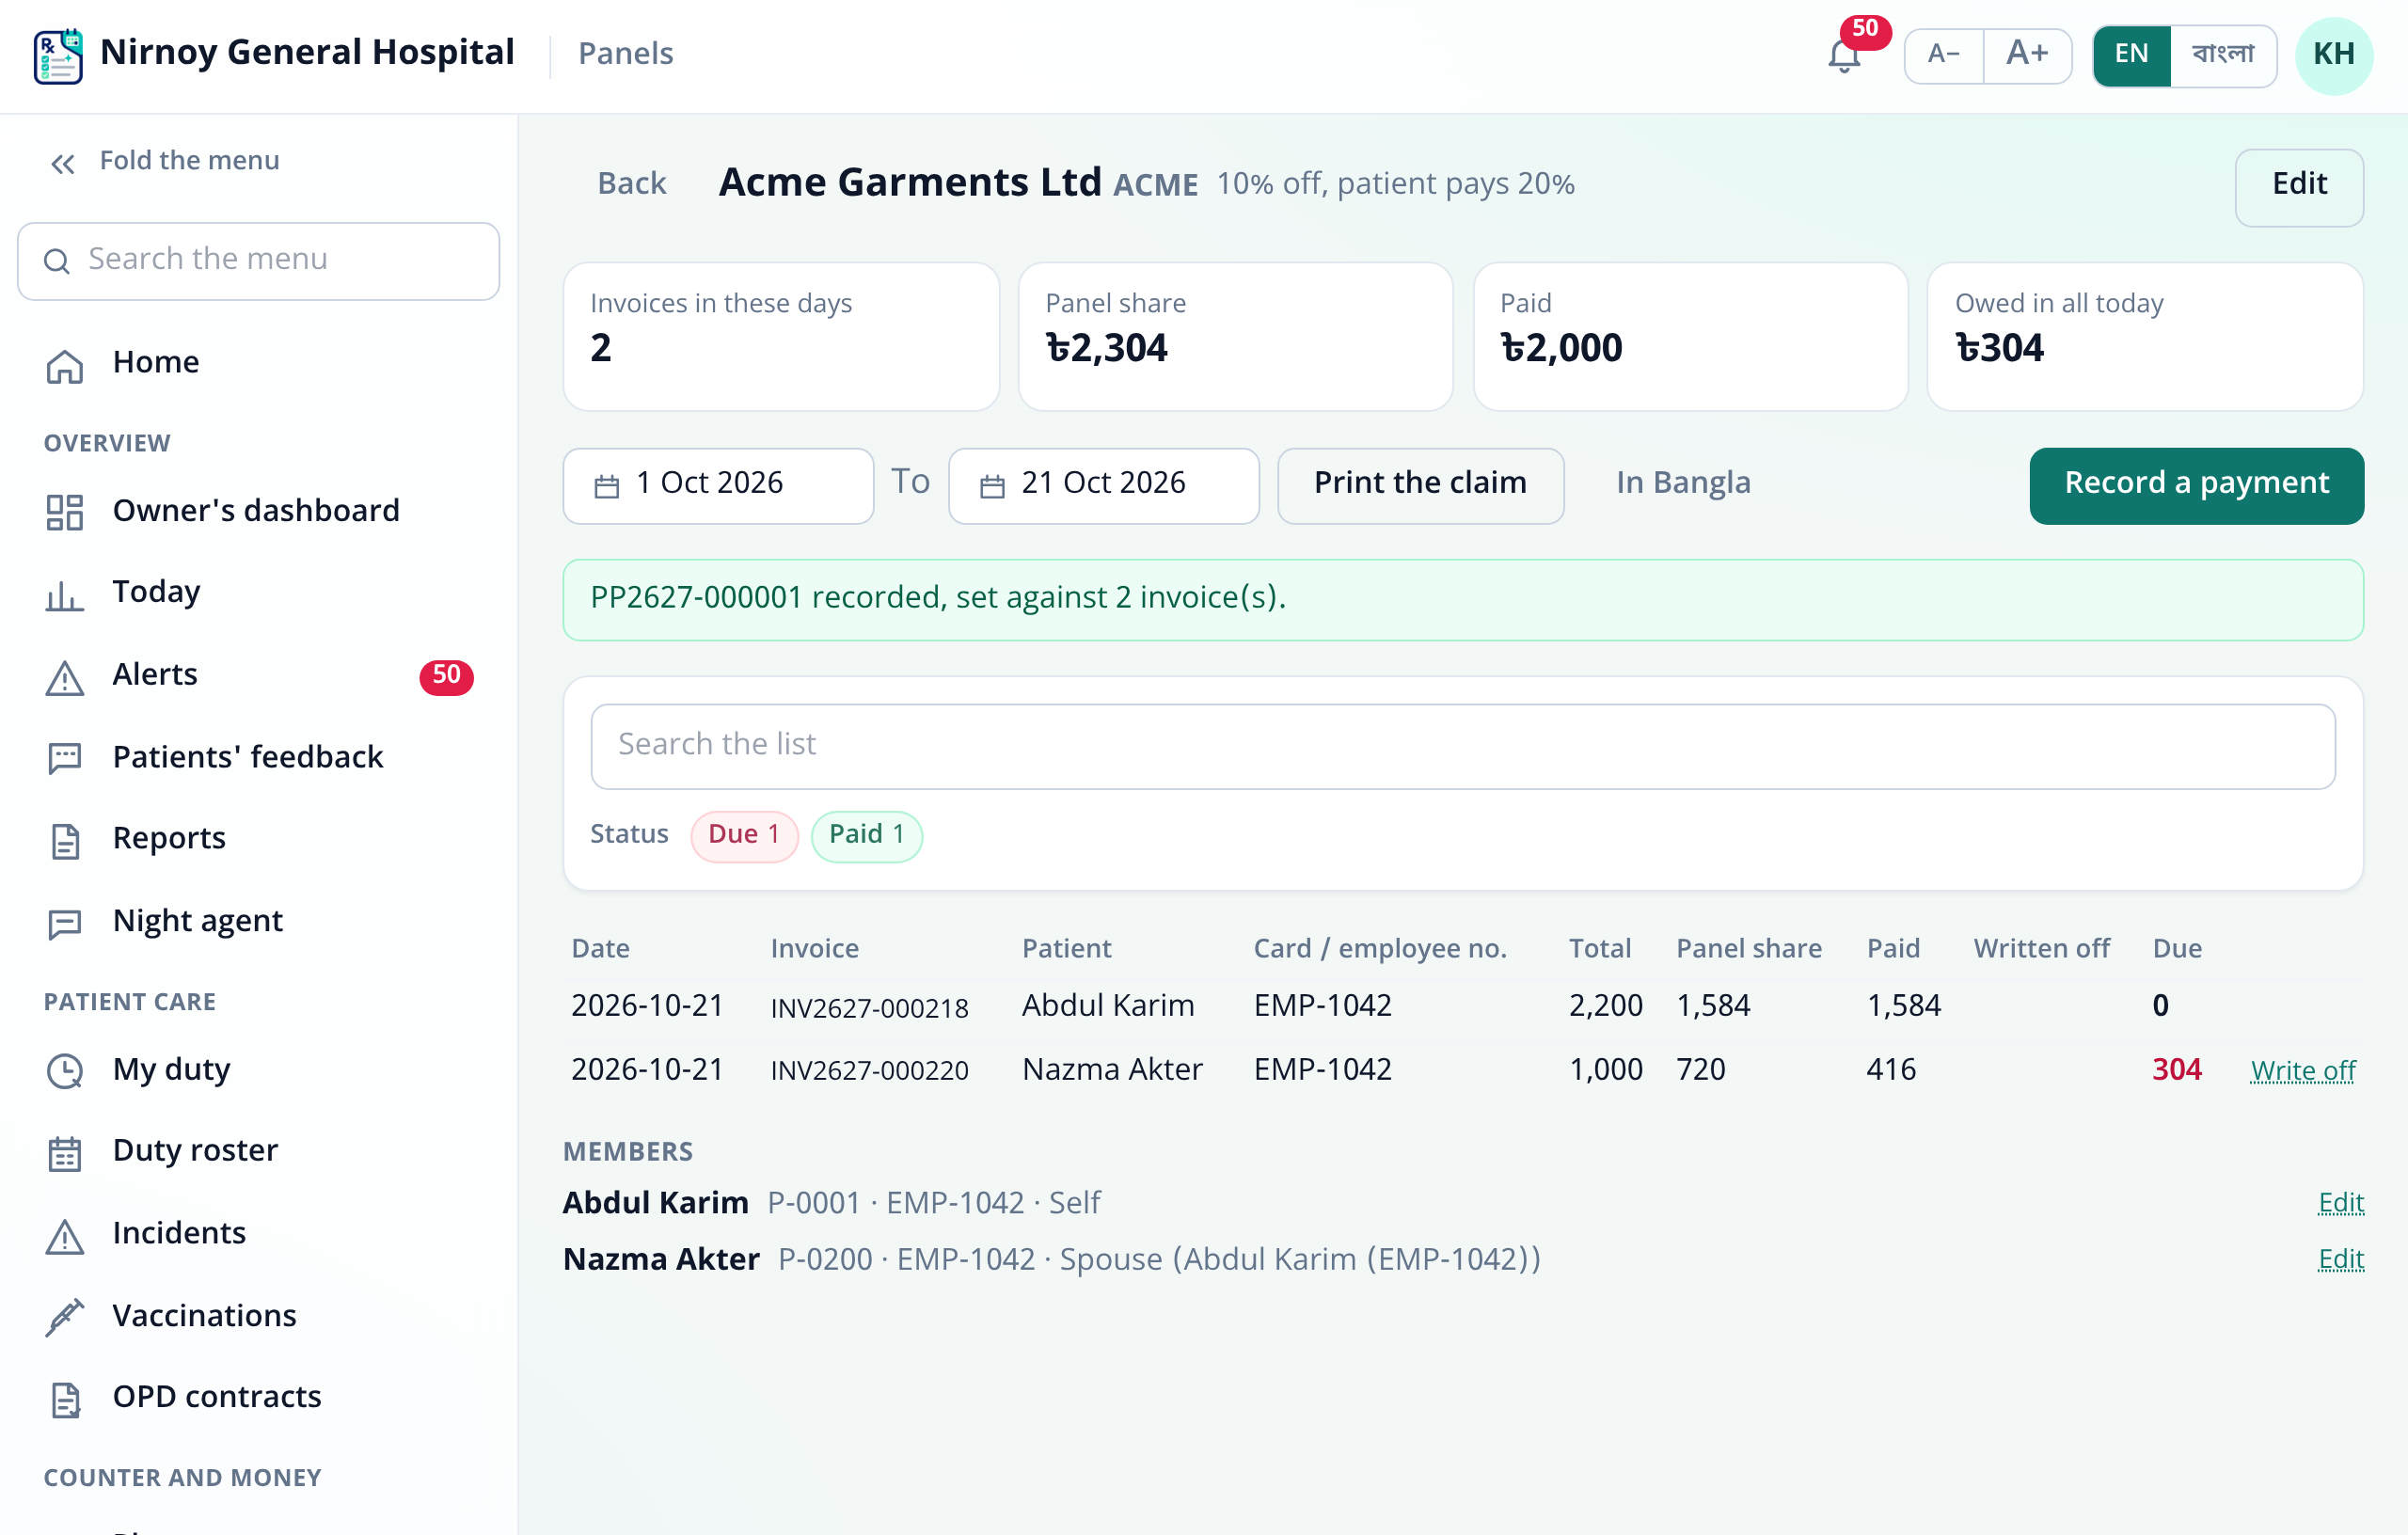The image size is (2408, 1535).
Task: Click Record a payment
Action: pyautogui.click(x=2196, y=486)
